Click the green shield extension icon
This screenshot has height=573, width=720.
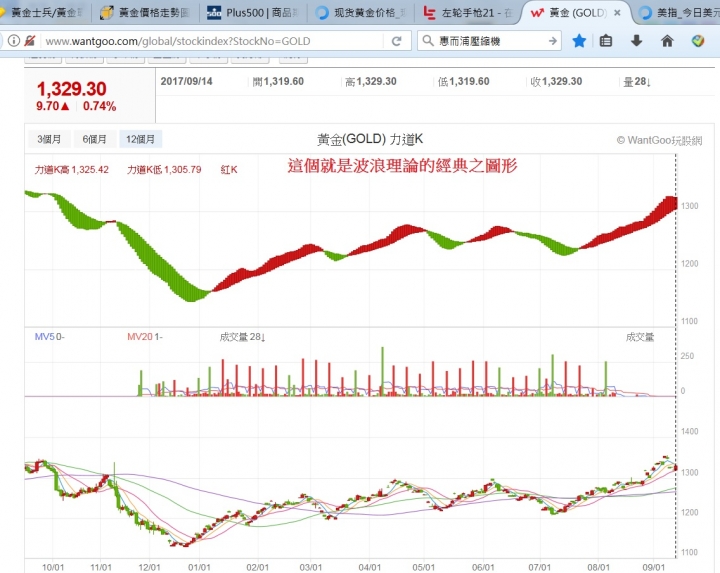[697, 41]
